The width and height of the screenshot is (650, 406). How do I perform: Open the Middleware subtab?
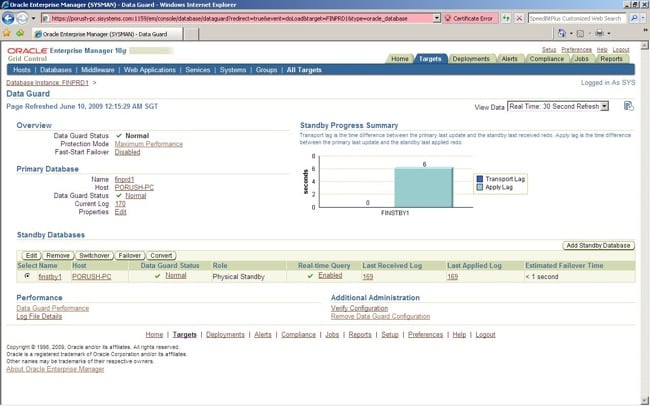[x=97, y=70]
